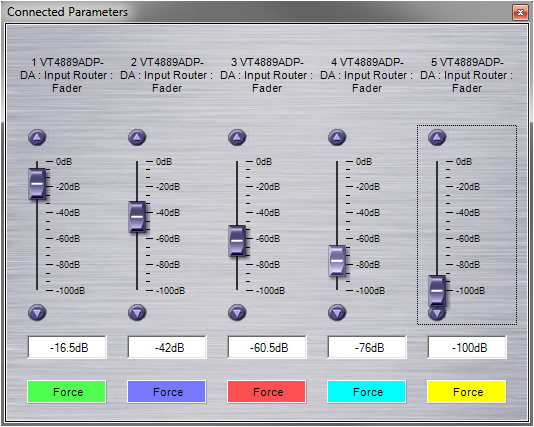The height and width of the screenshot is (427, 534).
Task: Grab the fader 3 slider knob
Action: (x=237, y=240)
